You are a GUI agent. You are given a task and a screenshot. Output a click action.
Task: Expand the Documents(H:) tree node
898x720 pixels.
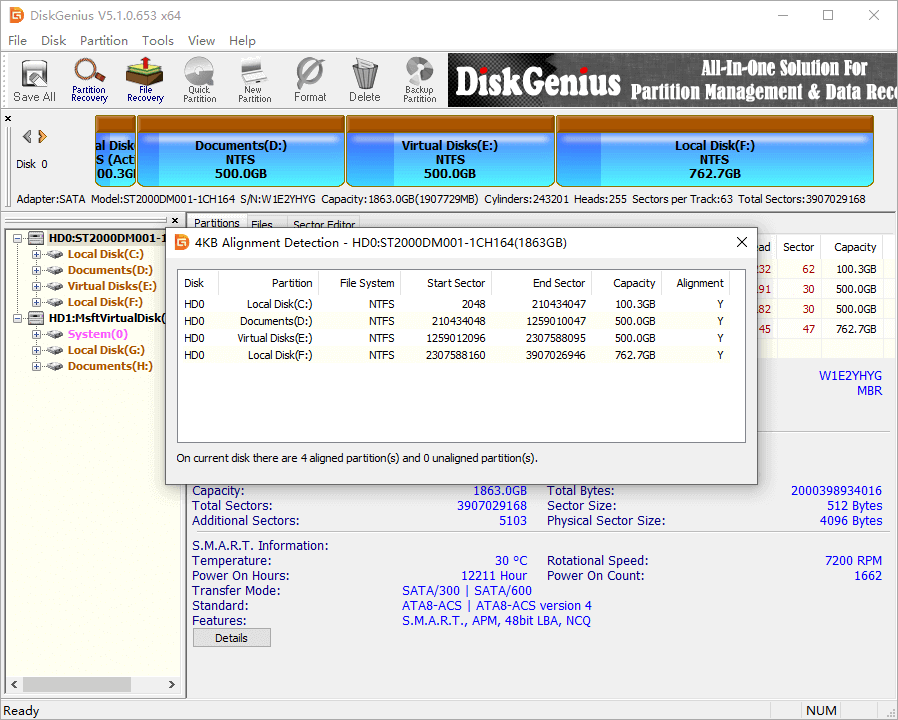37,366
